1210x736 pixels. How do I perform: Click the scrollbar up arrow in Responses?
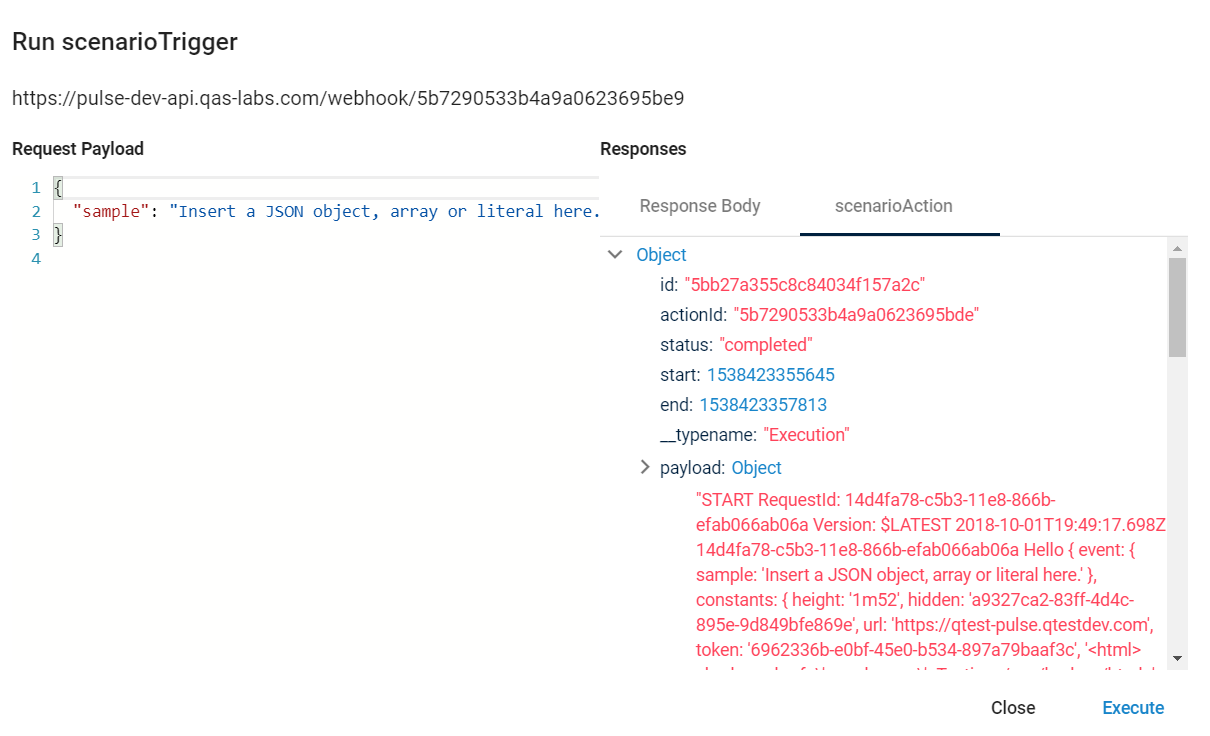tap(1177, 248)
